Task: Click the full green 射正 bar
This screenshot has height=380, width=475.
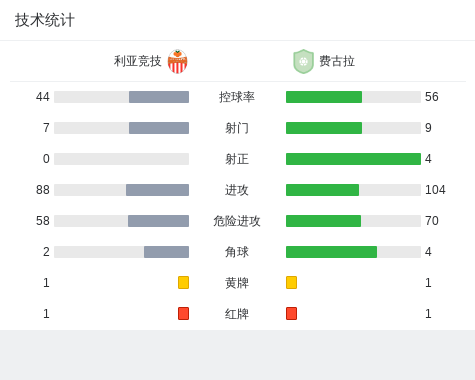Action: tap(353, 159)
